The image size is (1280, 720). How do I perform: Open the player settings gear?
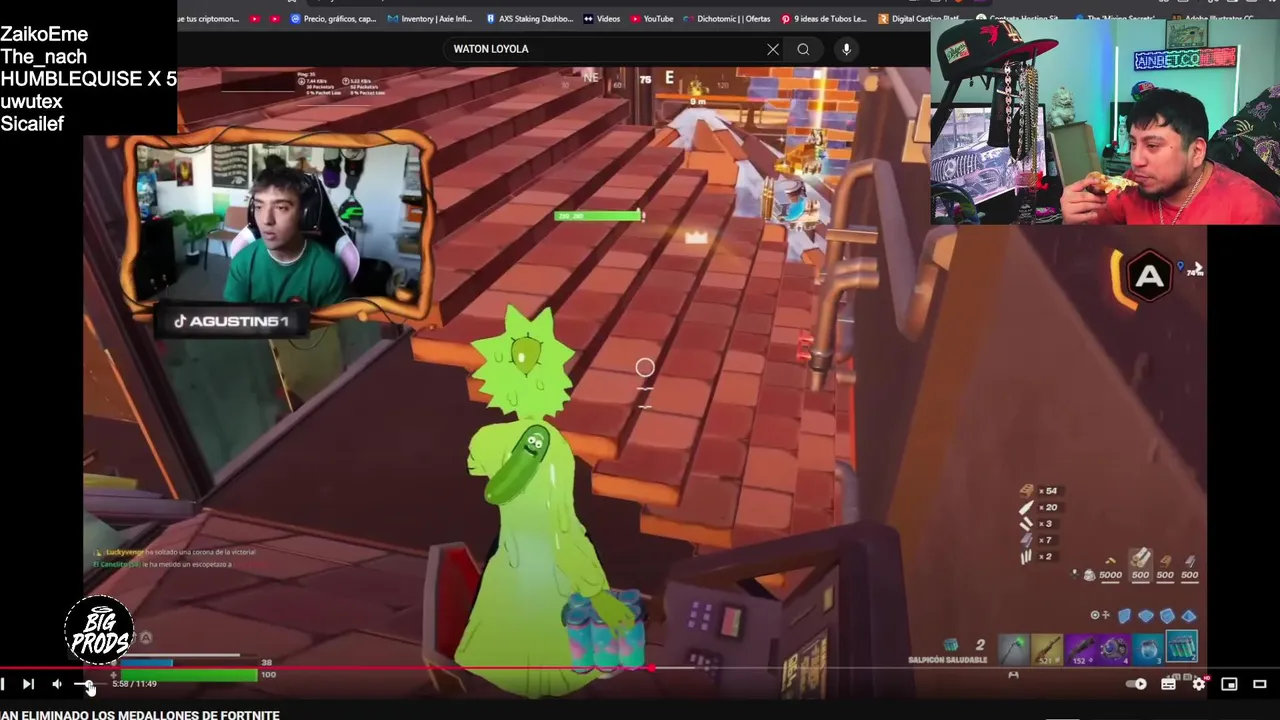[1199, 684]
